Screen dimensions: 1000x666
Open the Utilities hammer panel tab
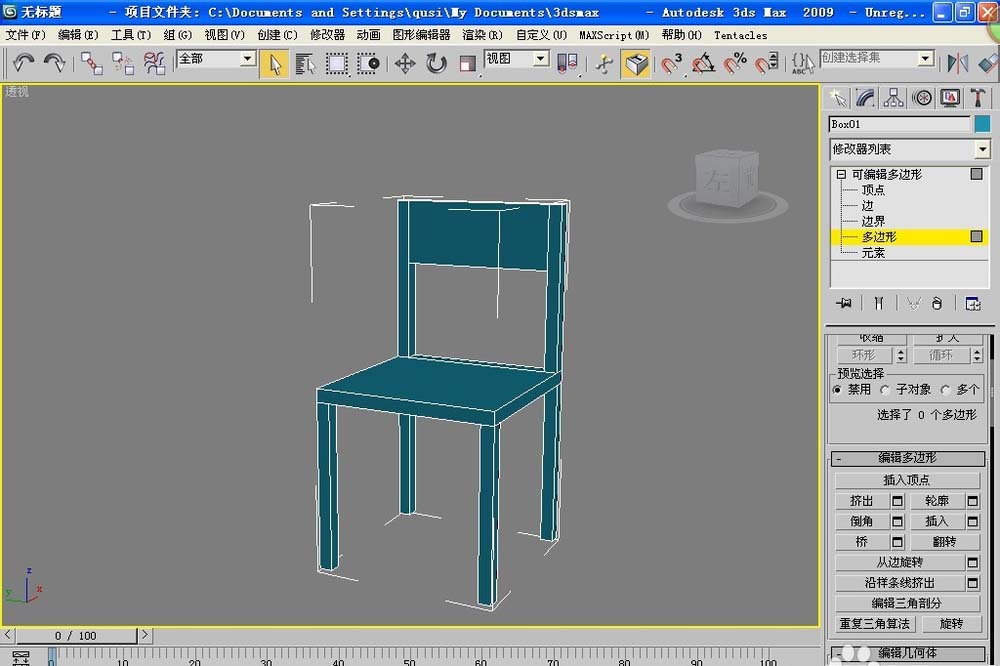(977, 98)
